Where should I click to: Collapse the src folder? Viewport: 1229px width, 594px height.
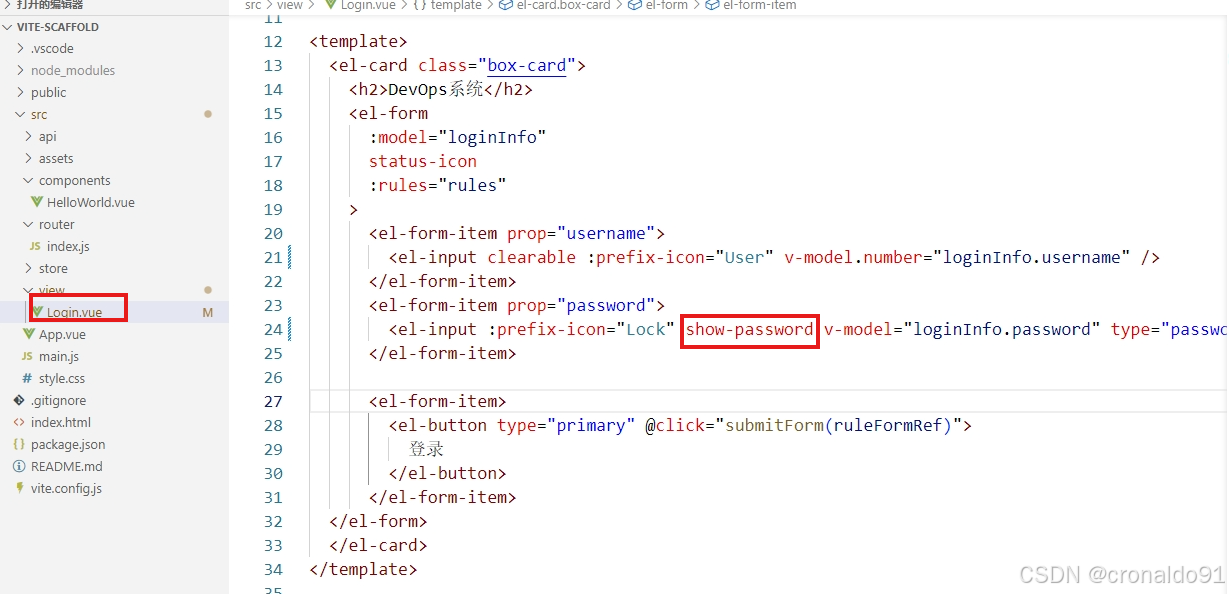pos(21,114)
